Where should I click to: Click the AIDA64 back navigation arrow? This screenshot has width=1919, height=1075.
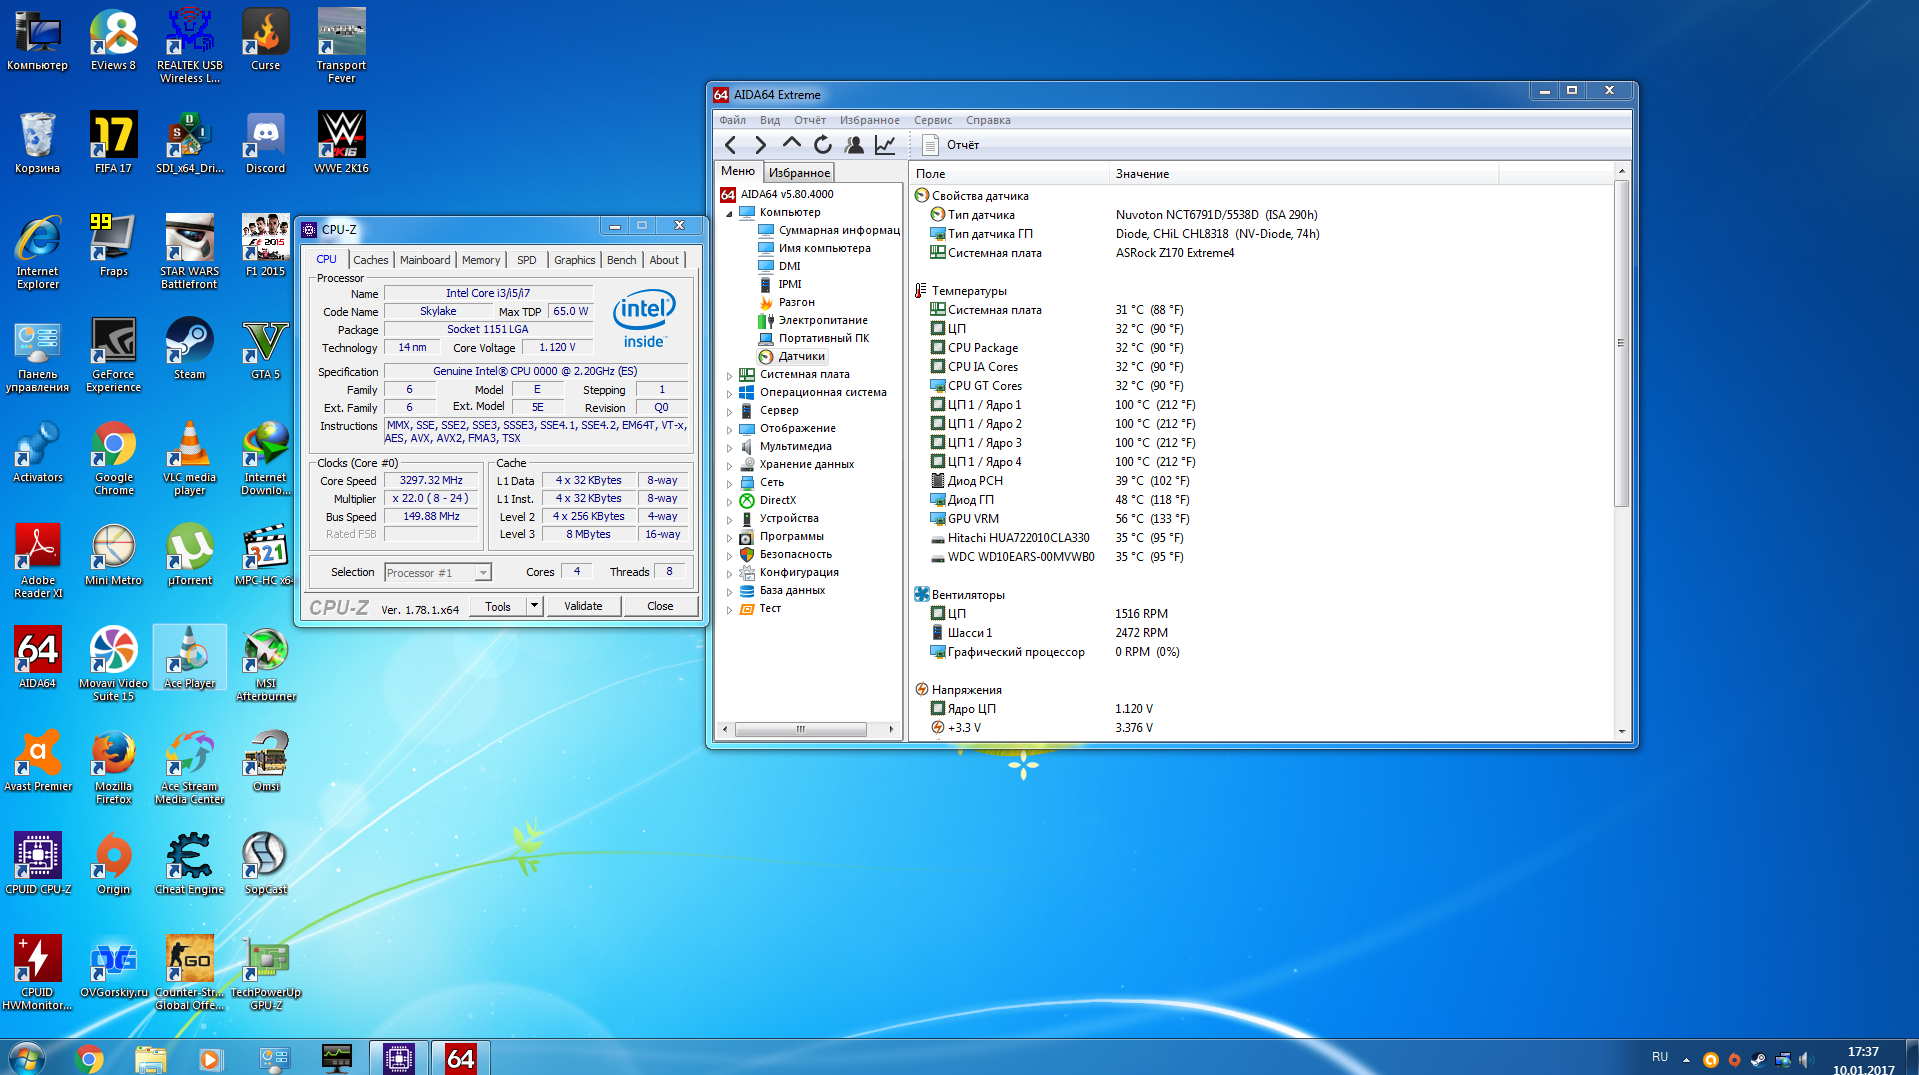coord(730,145)
